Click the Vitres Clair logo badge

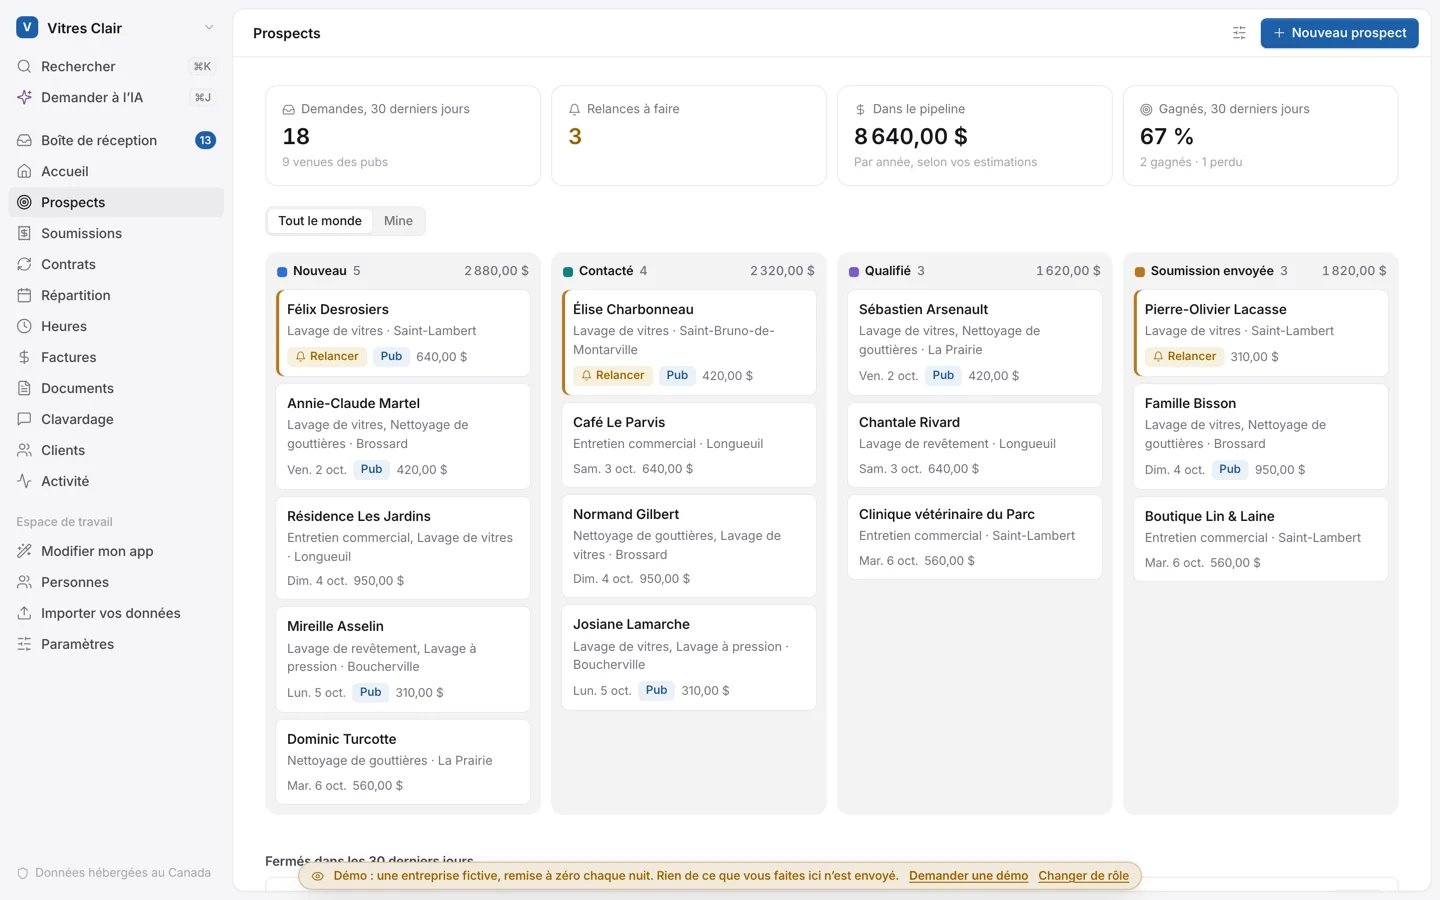[x=27, y=28]
